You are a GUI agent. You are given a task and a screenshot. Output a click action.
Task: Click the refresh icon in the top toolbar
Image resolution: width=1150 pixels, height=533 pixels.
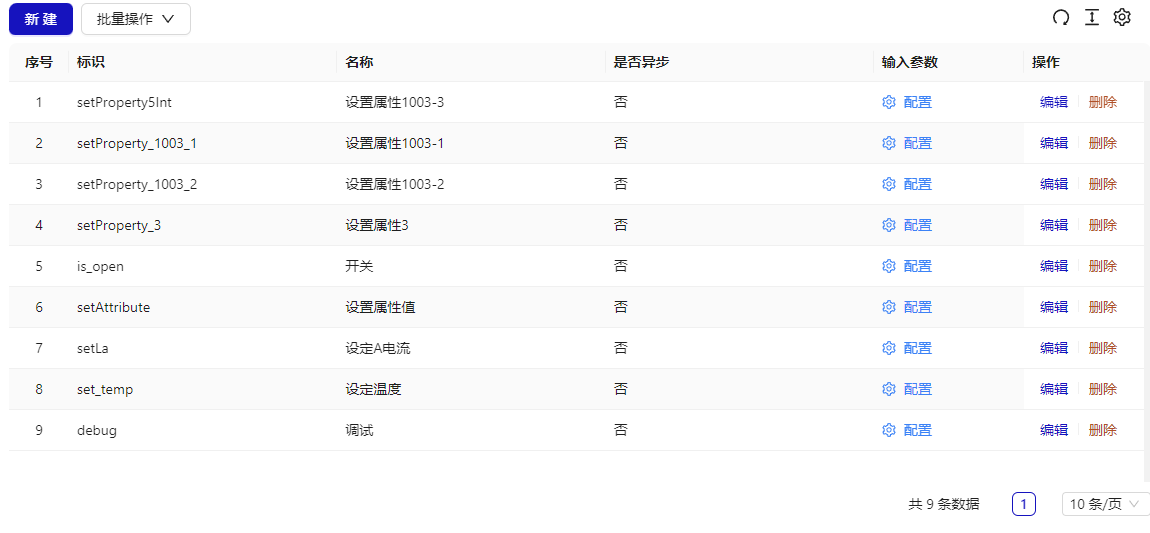[x=1061, y=18]
